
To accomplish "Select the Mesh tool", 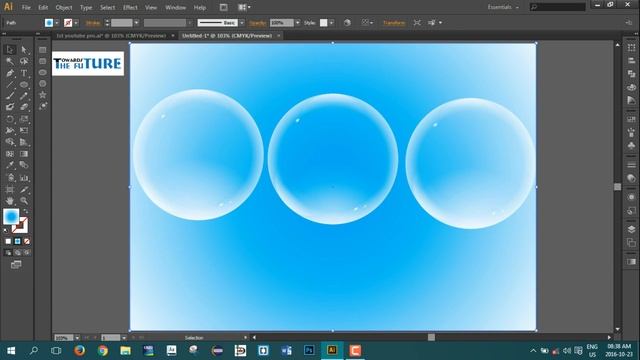I will coord(10,154).
